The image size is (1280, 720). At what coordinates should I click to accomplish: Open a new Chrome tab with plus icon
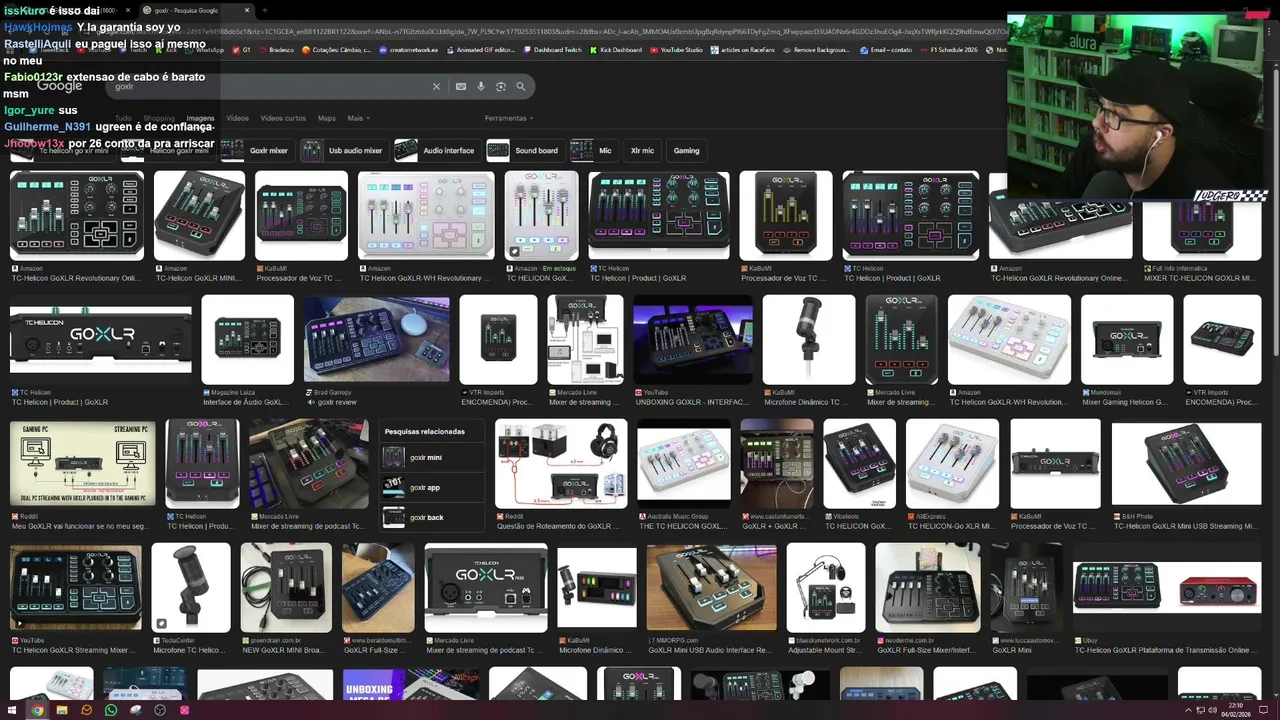tap(265, 10)
